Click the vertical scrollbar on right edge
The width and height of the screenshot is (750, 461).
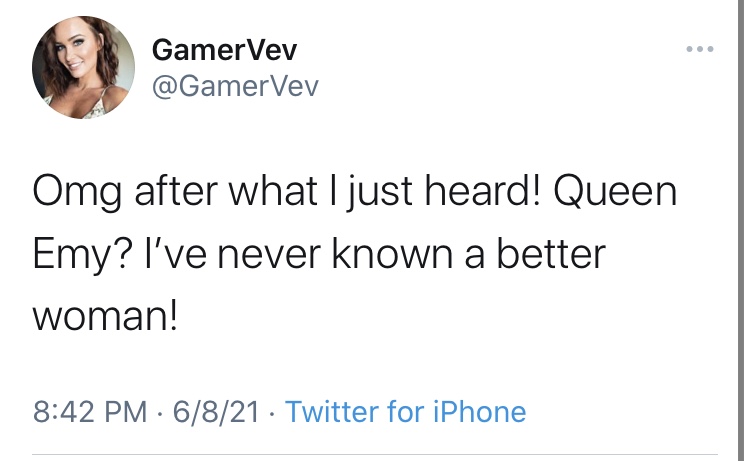point(740,230)
